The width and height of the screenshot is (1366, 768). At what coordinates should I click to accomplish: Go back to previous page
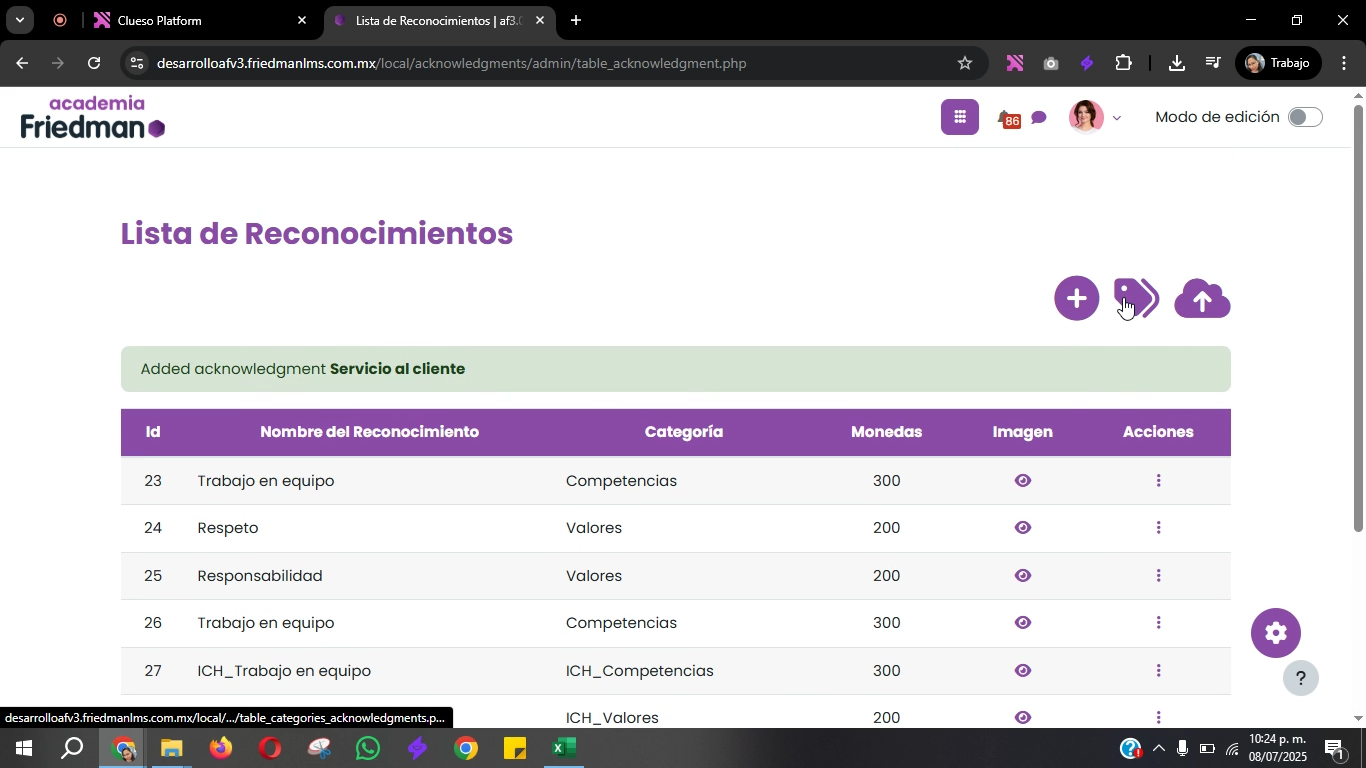(x=22, y=63)
